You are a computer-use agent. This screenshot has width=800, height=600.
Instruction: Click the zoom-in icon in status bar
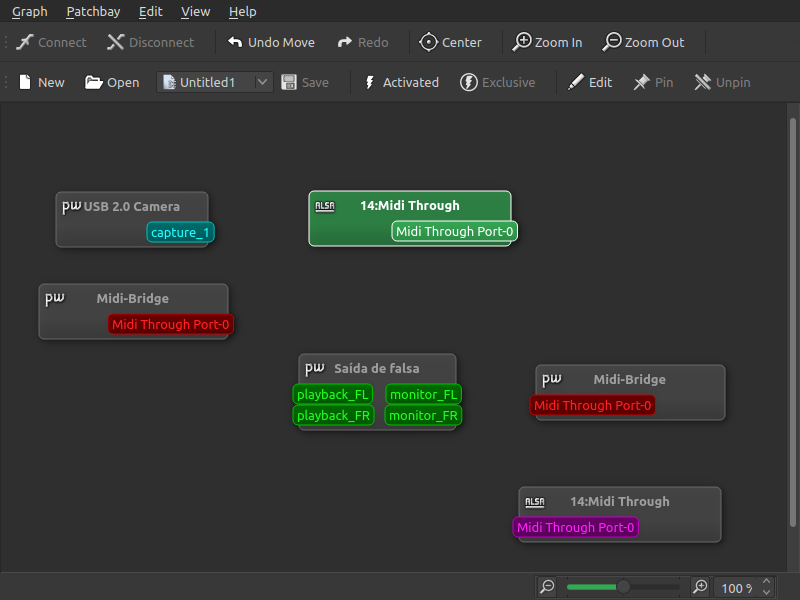(700, 587)
